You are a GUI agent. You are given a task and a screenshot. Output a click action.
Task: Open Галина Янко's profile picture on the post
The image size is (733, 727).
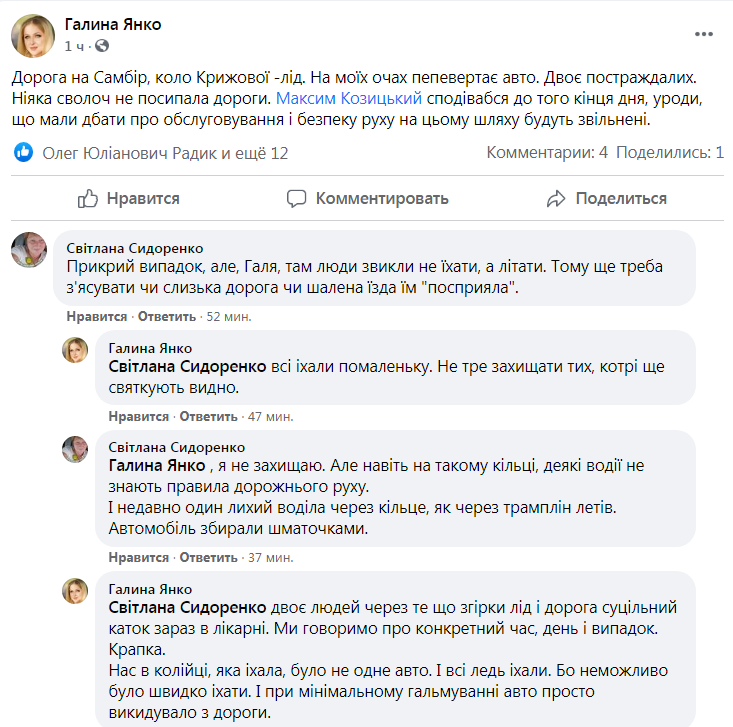(33, 35)
